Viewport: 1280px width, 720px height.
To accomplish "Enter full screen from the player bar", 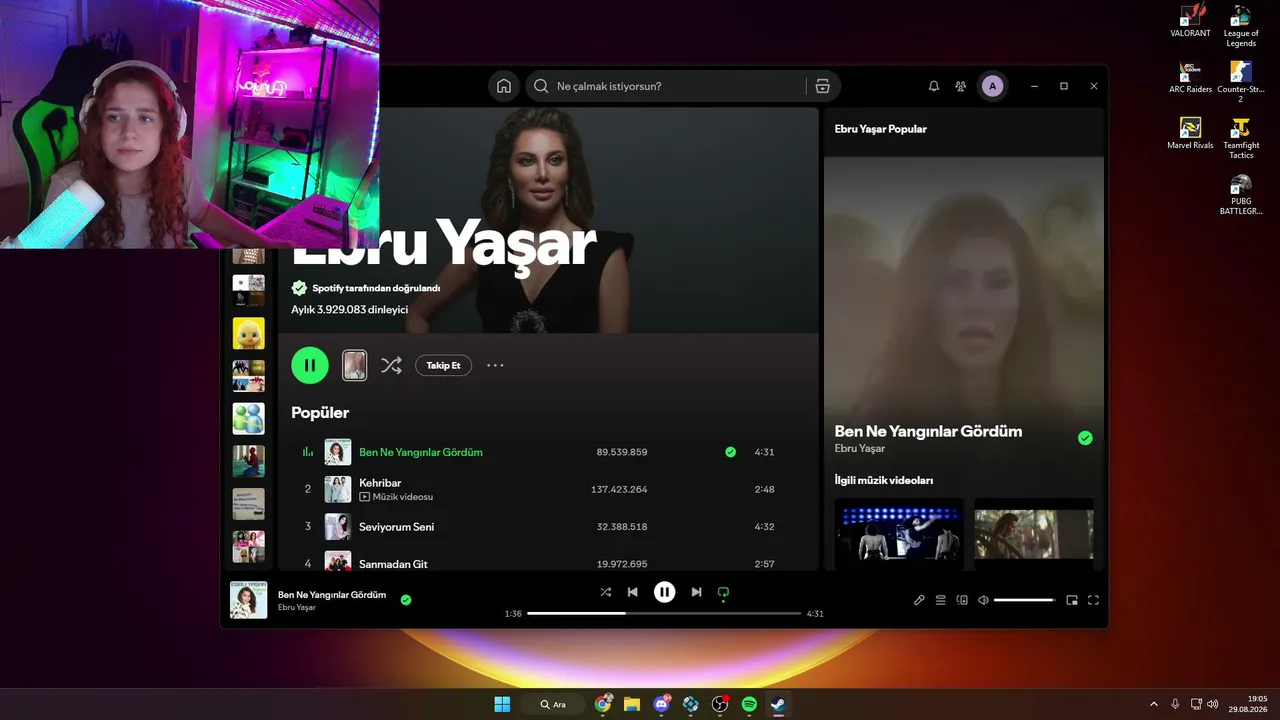I will 1093,600.
